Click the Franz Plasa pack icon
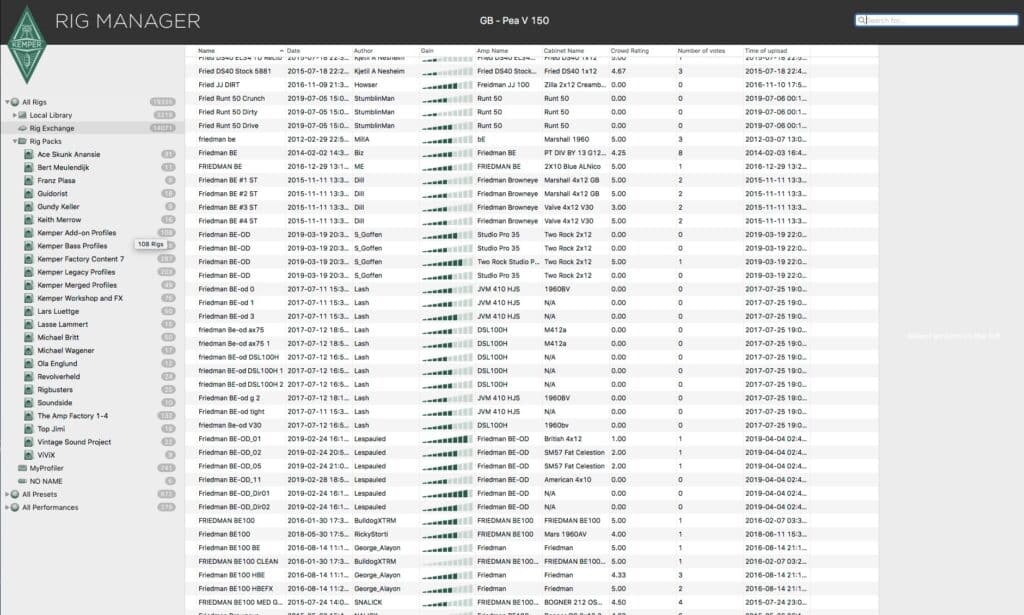Image resolution: width=1024 pixels, height=615 pixels. [29, 180]
